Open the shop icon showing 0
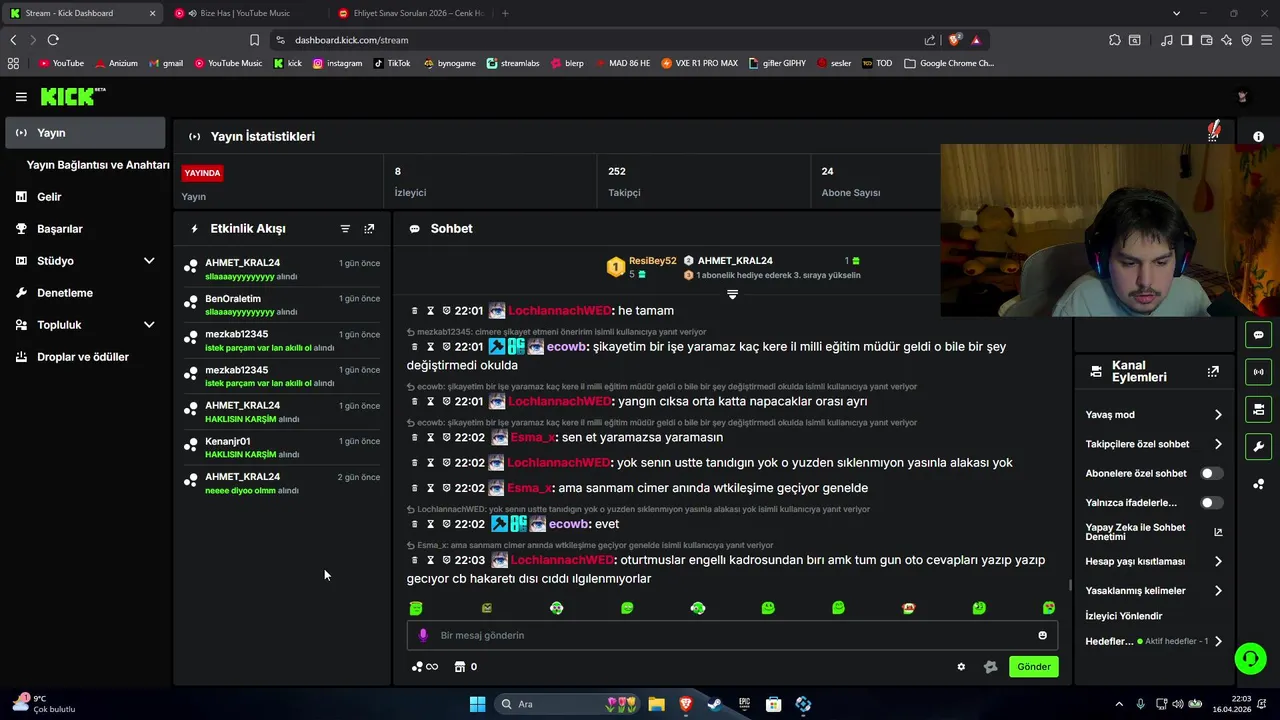The image size is (1280, 720). [x=466, y=667]
